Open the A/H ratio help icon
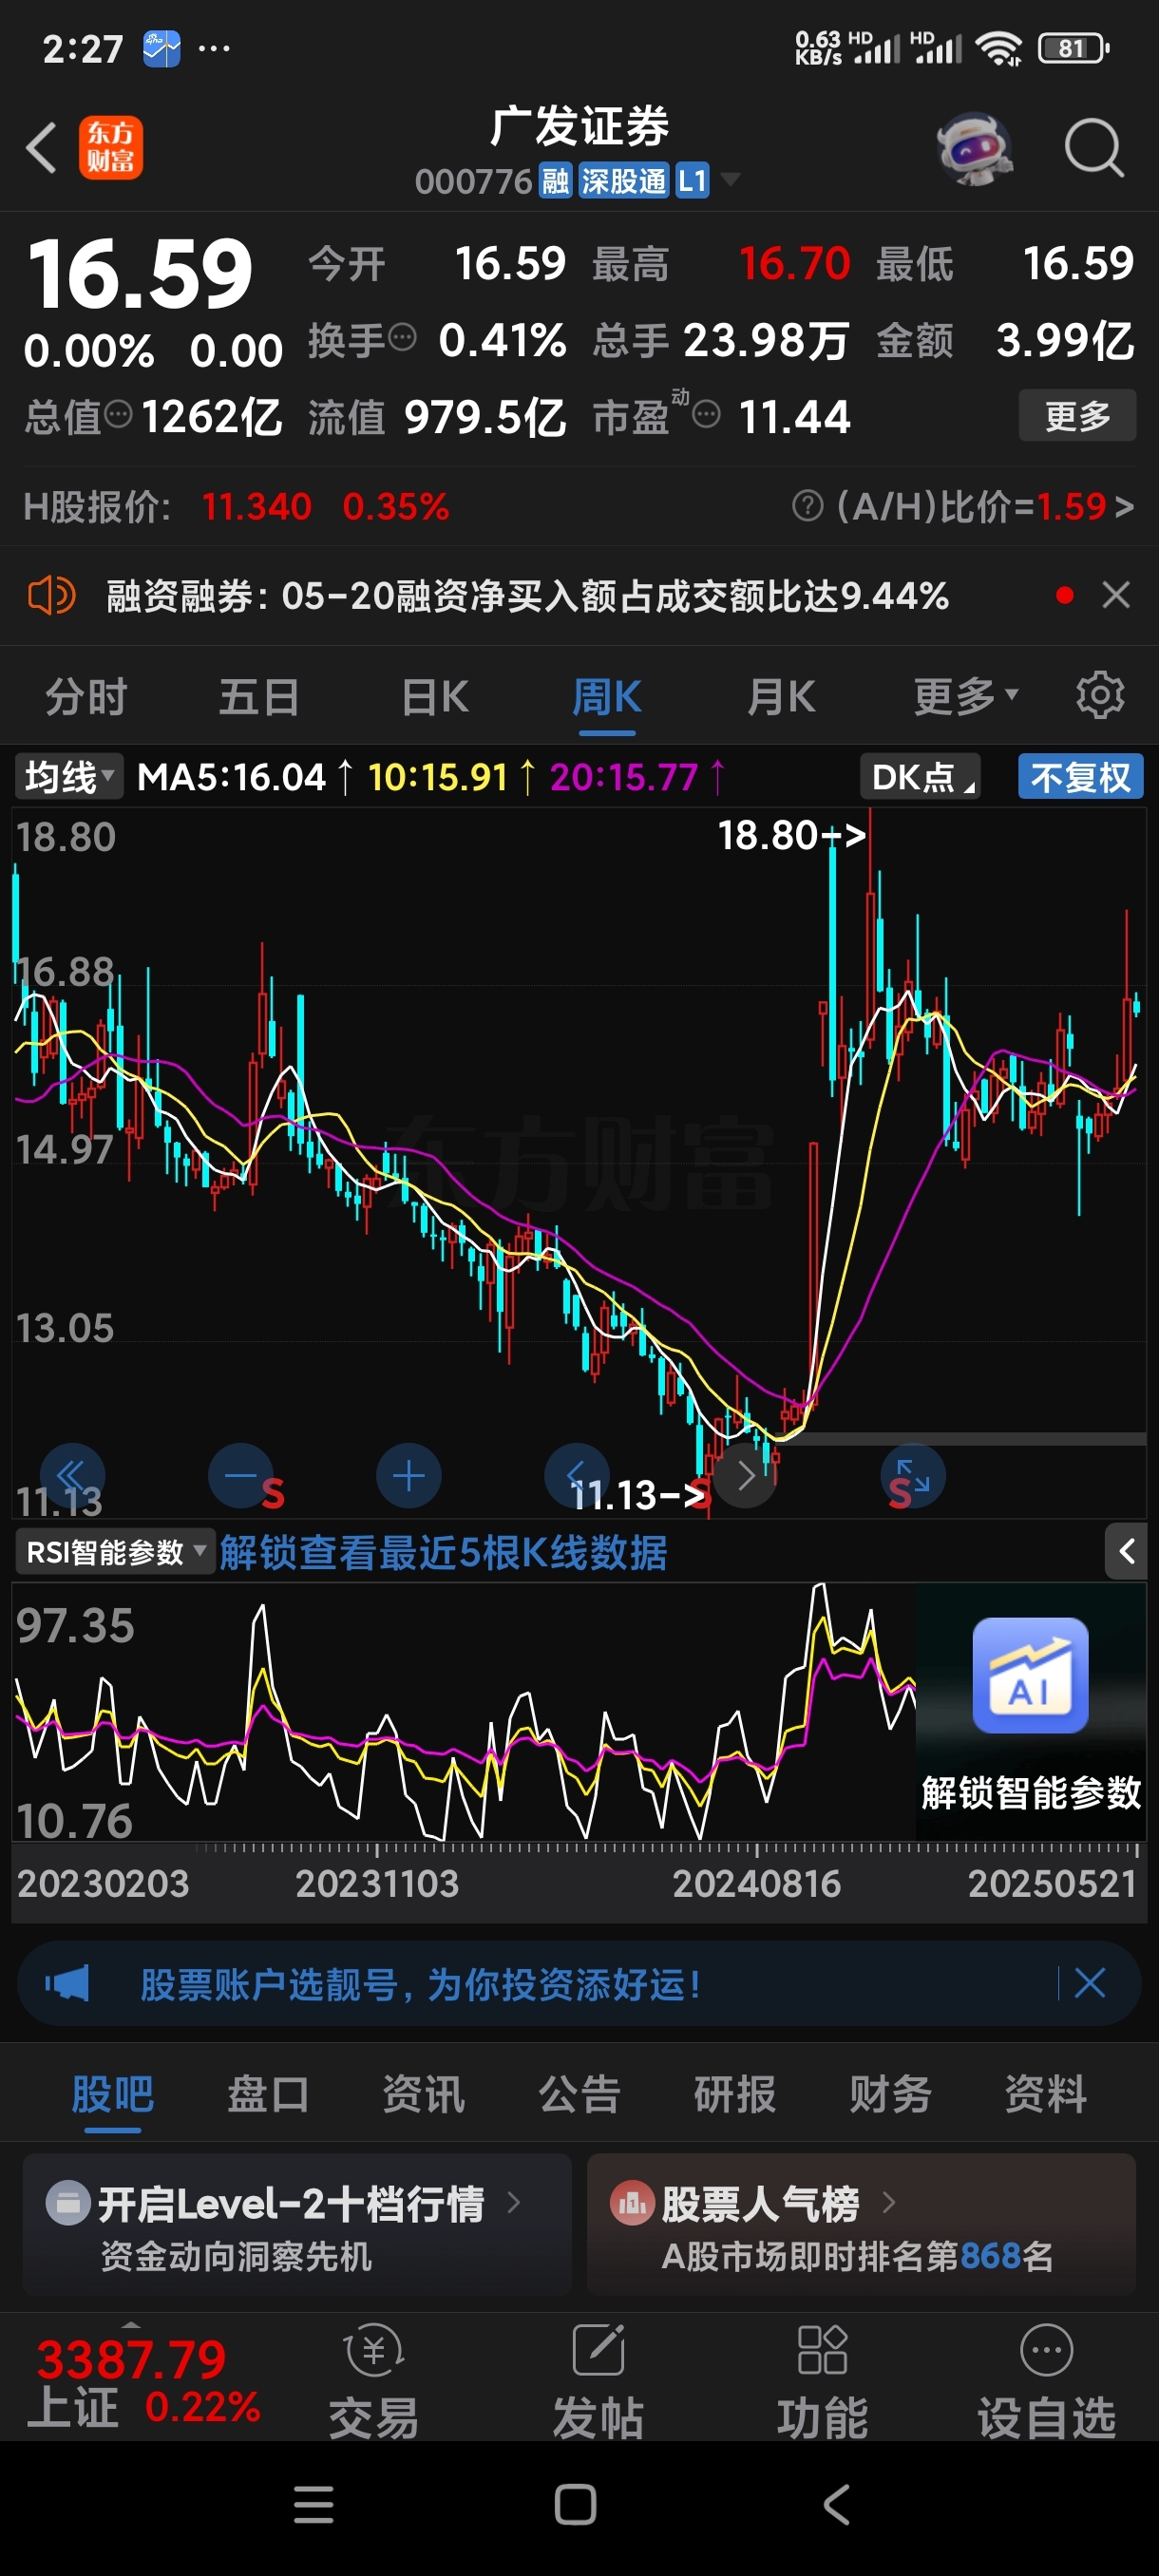Viewport: 1159px width, 2576px height. (x=807, y=506)
